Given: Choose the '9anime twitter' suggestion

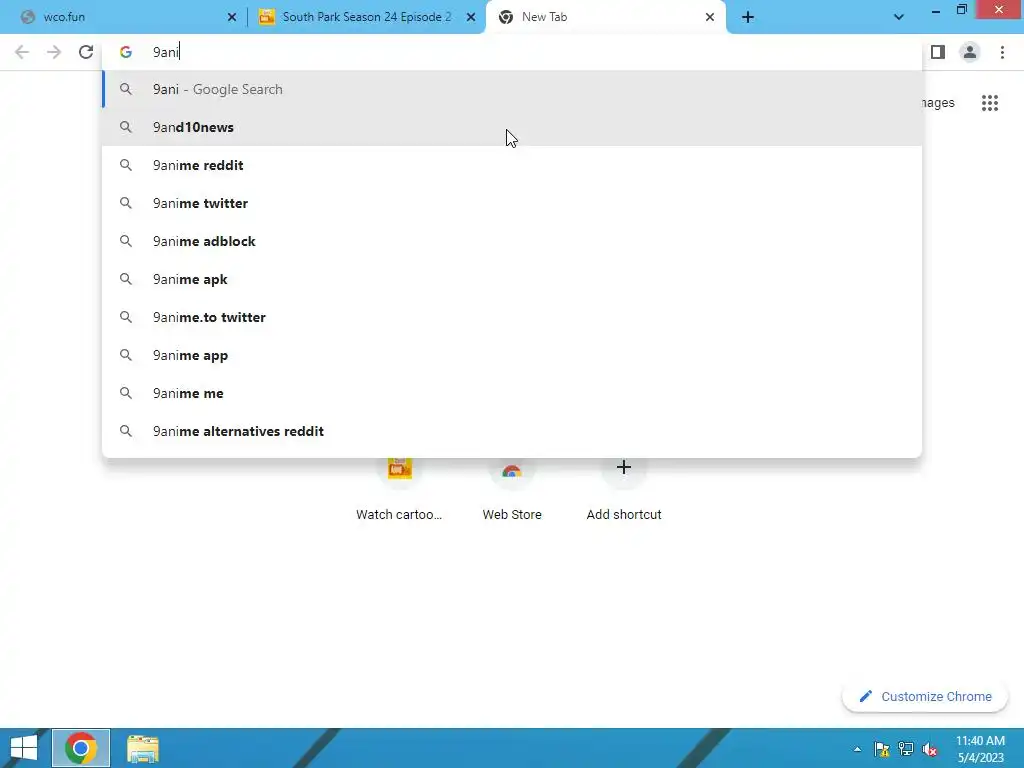Looking at the screenshot, I should [x=512, y=203].
